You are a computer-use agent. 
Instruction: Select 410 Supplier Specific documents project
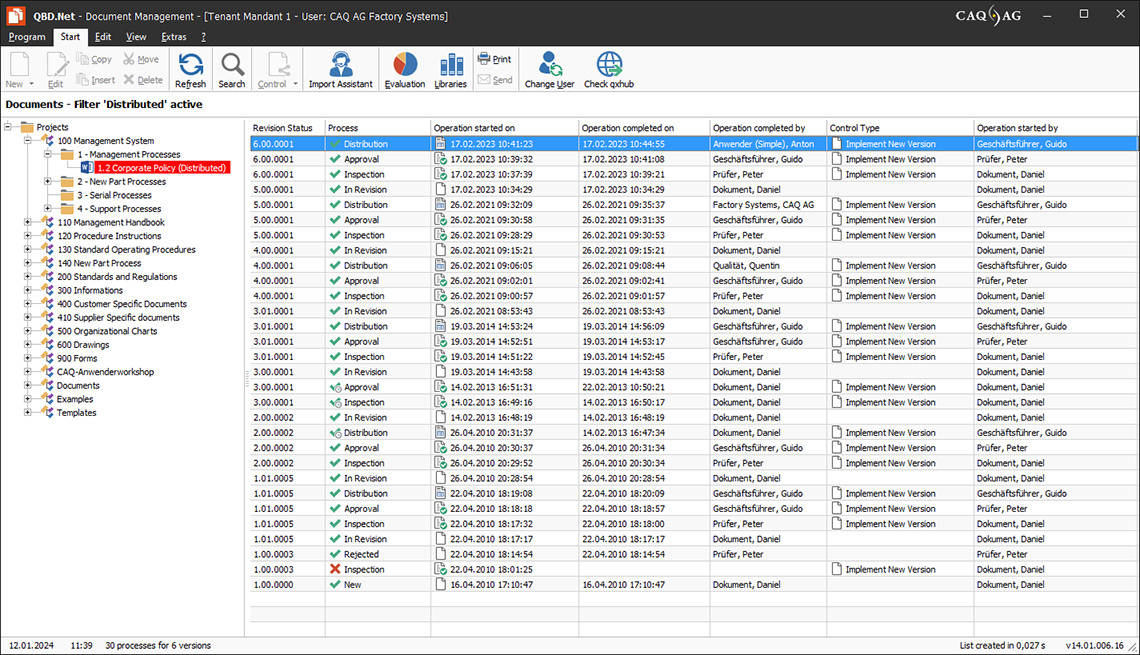pos(119,318)
